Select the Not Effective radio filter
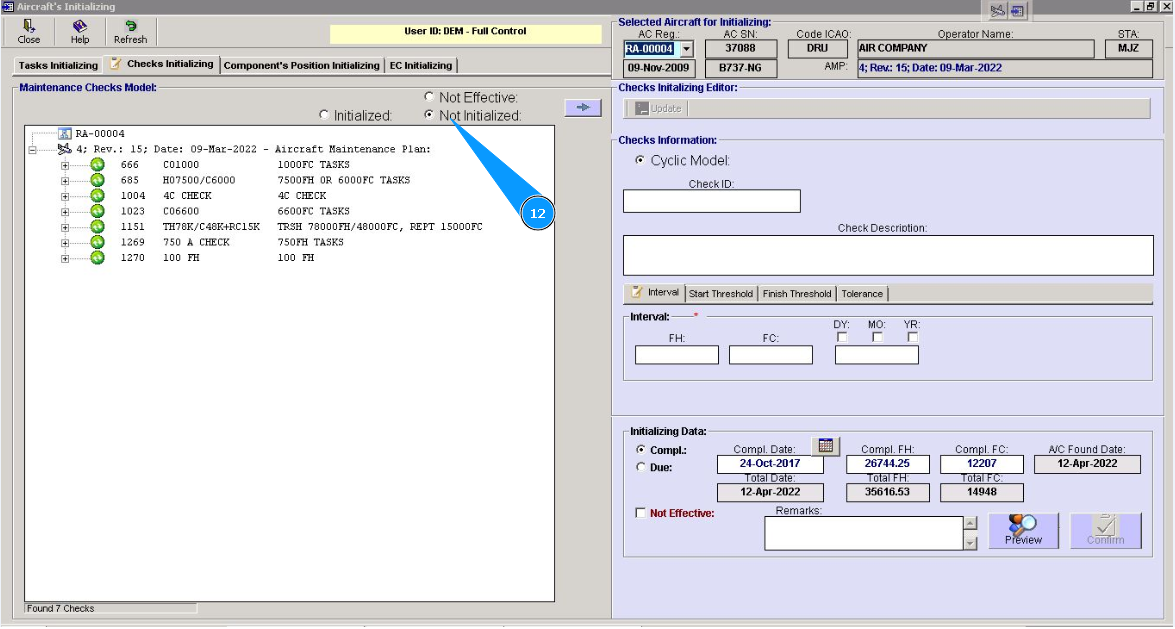1175x629 pixels. [429, 97]
